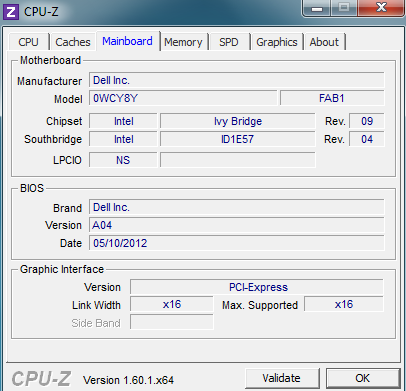
Task: Click the BIOS Brand Dell Inc. field
Action: (237, 207)
